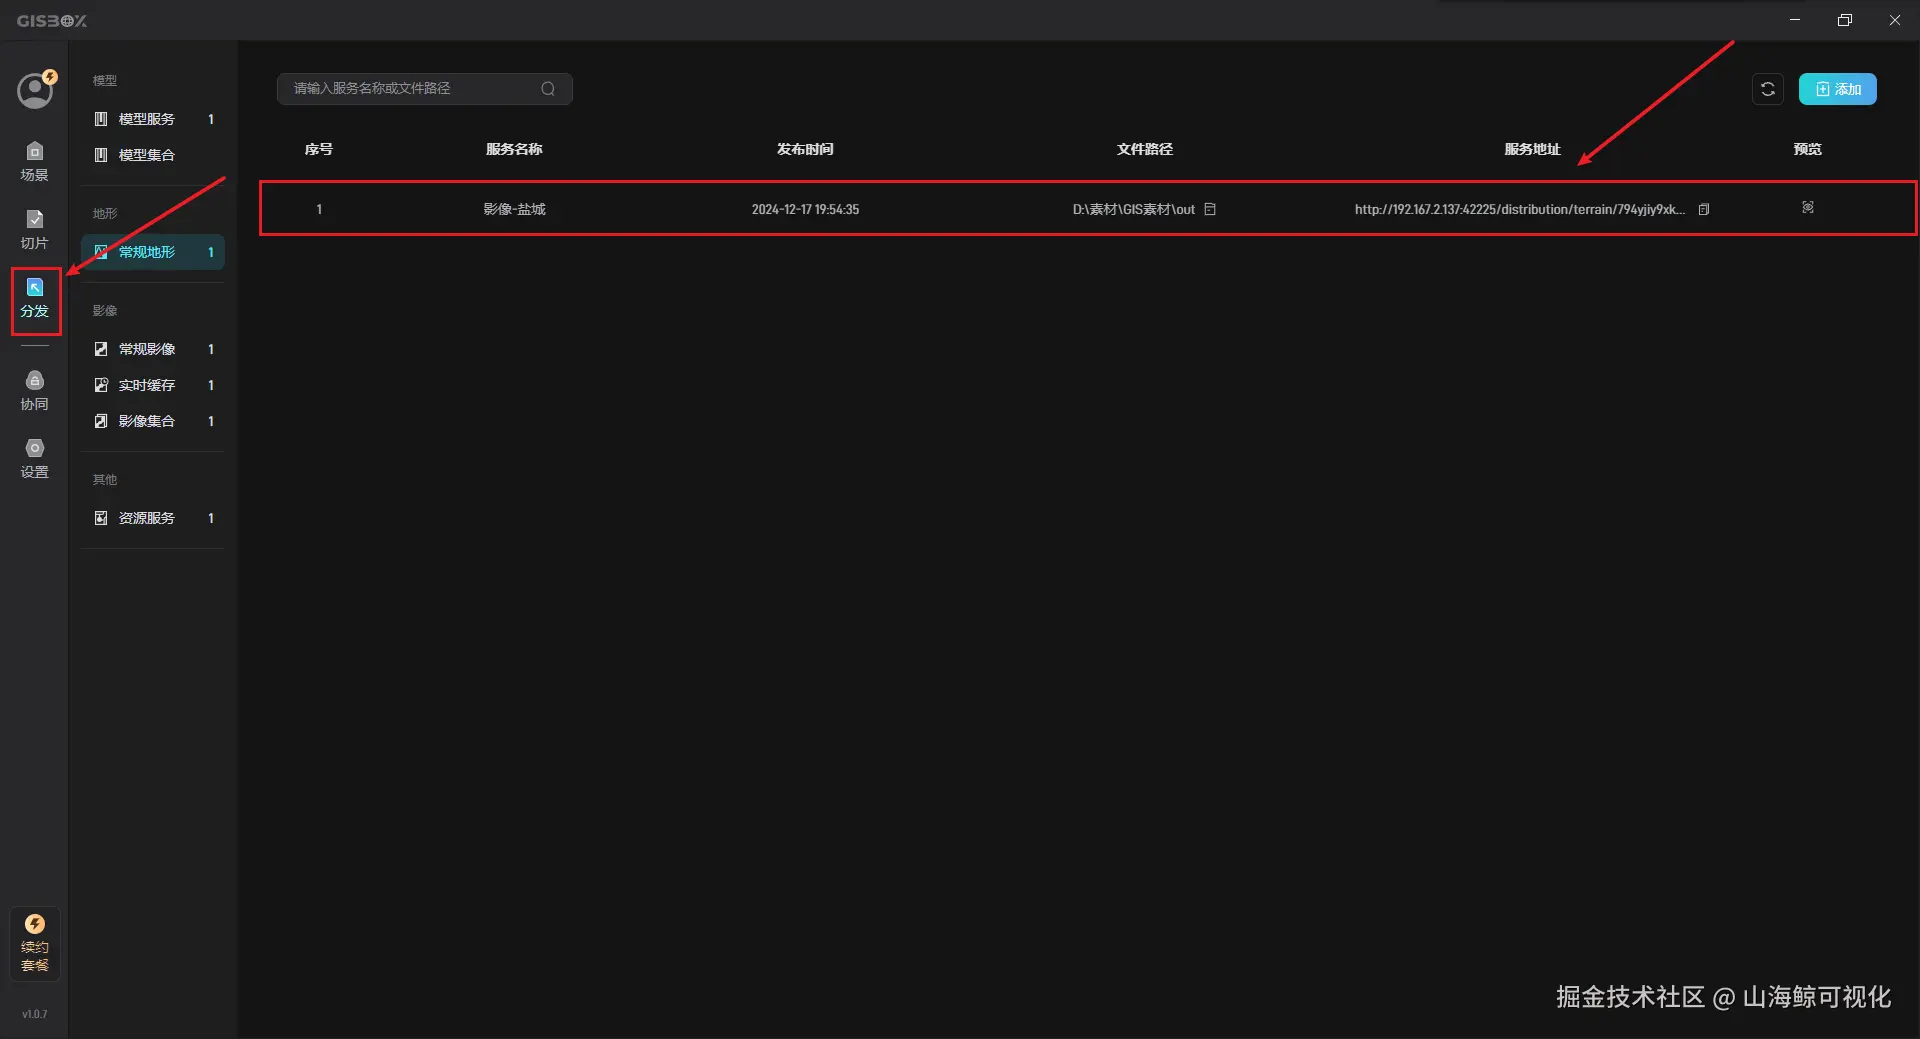Select 模型集合 in the side menu
Image resolution: width=1920 pixels, height=1039 pixels.
(x=153, y=155)
